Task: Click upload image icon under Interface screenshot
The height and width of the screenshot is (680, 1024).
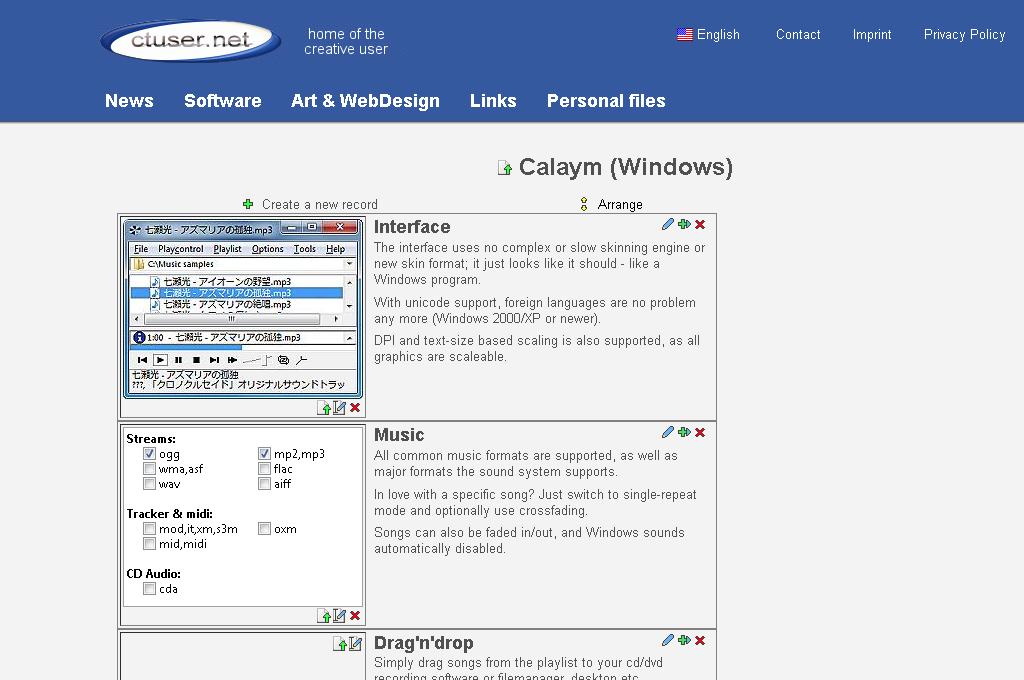Action: pos(324,408)
